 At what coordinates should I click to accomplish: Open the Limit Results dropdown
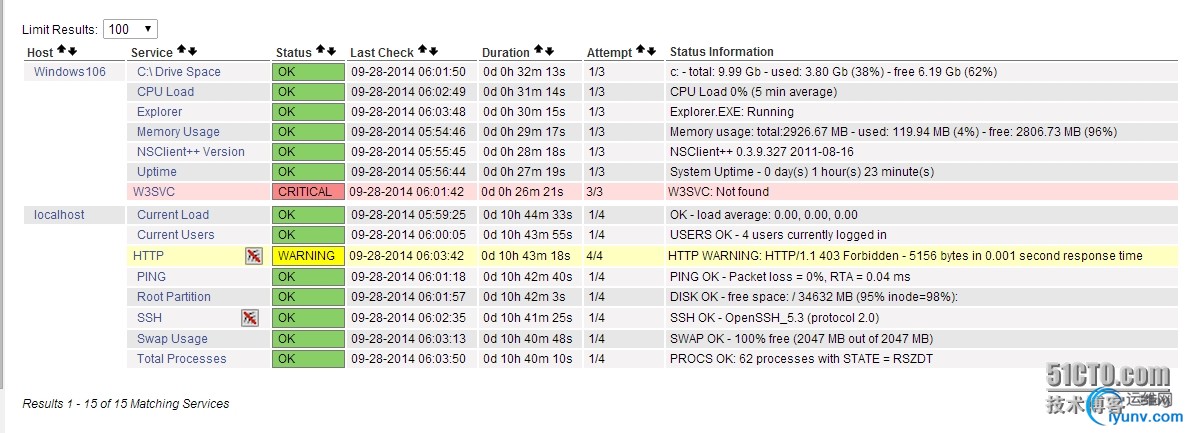pos(130,30)
